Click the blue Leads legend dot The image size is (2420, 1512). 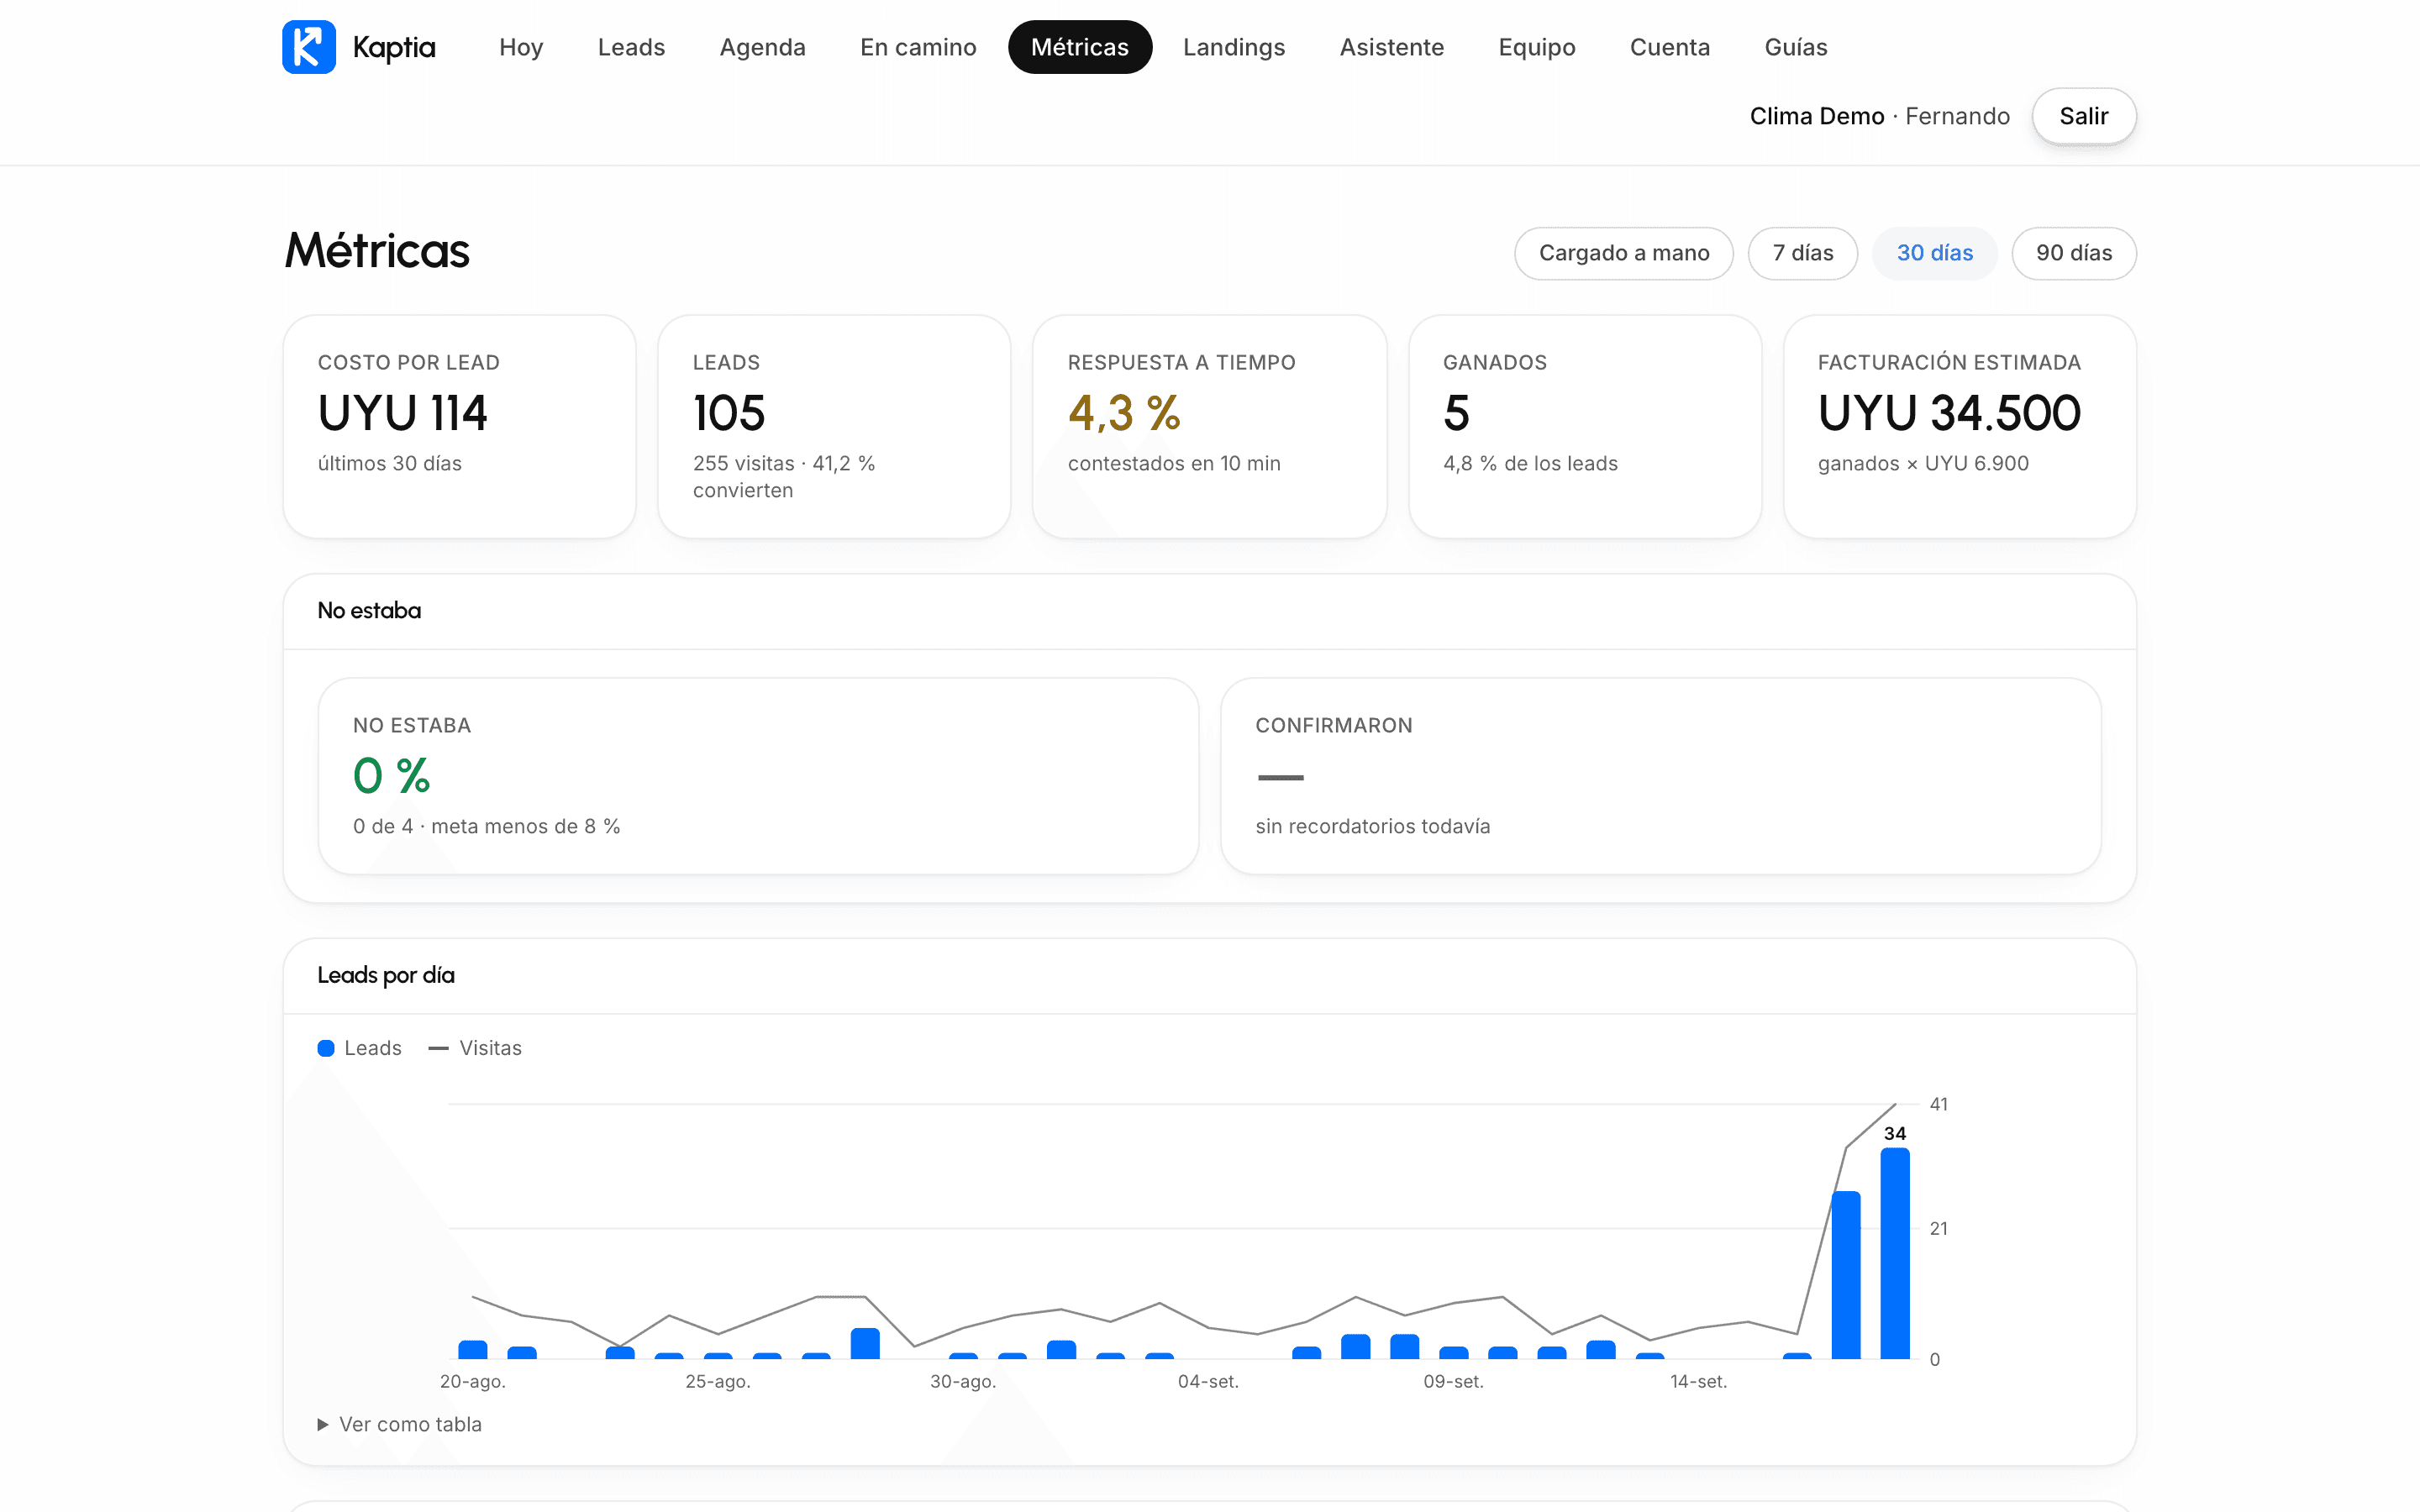(326, 1048)
